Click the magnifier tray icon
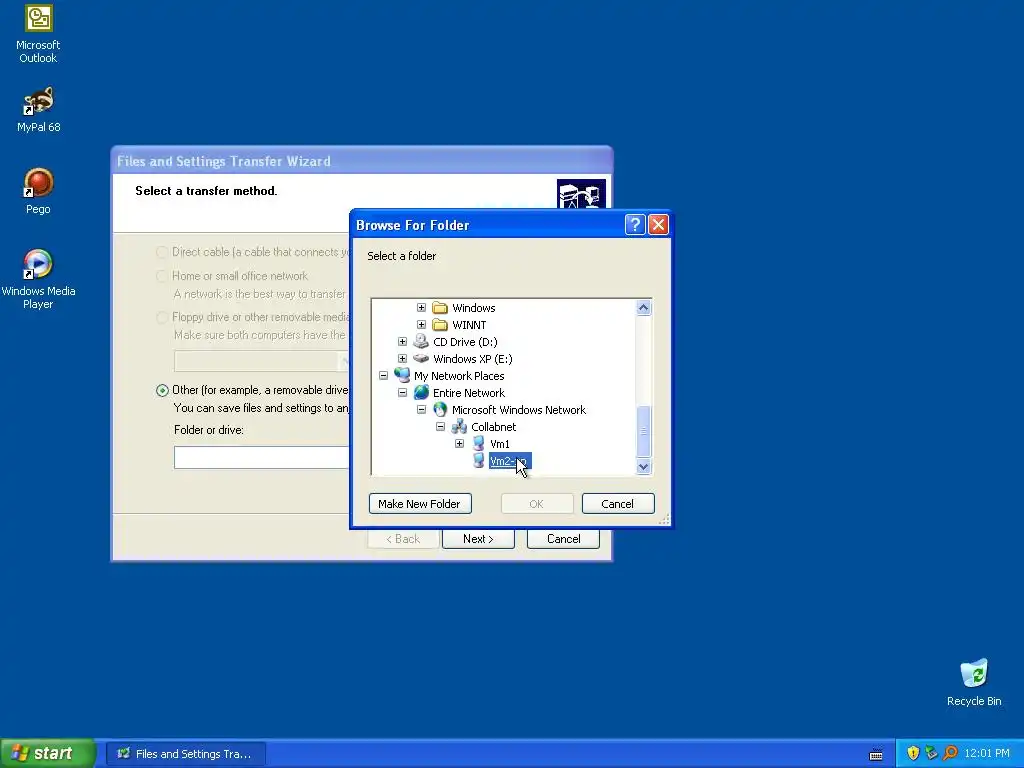1024x768 pixels. click(950, 753)
